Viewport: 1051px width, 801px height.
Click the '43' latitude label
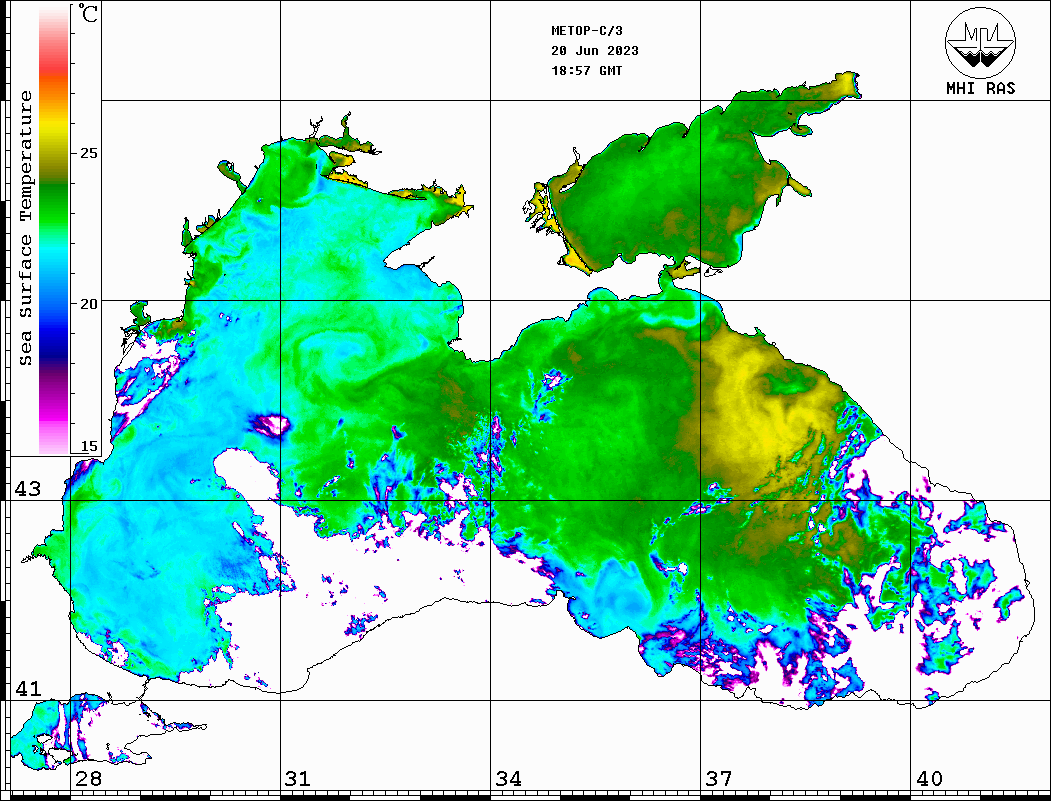point(28,489)
